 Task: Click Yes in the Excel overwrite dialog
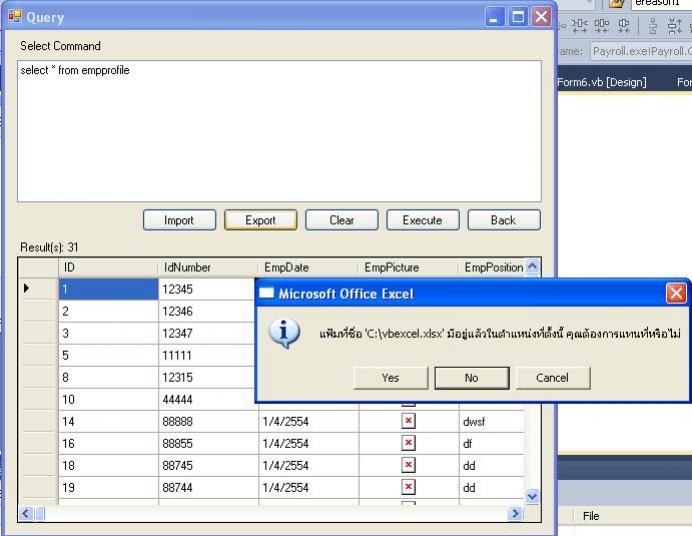tap(390, 378)
